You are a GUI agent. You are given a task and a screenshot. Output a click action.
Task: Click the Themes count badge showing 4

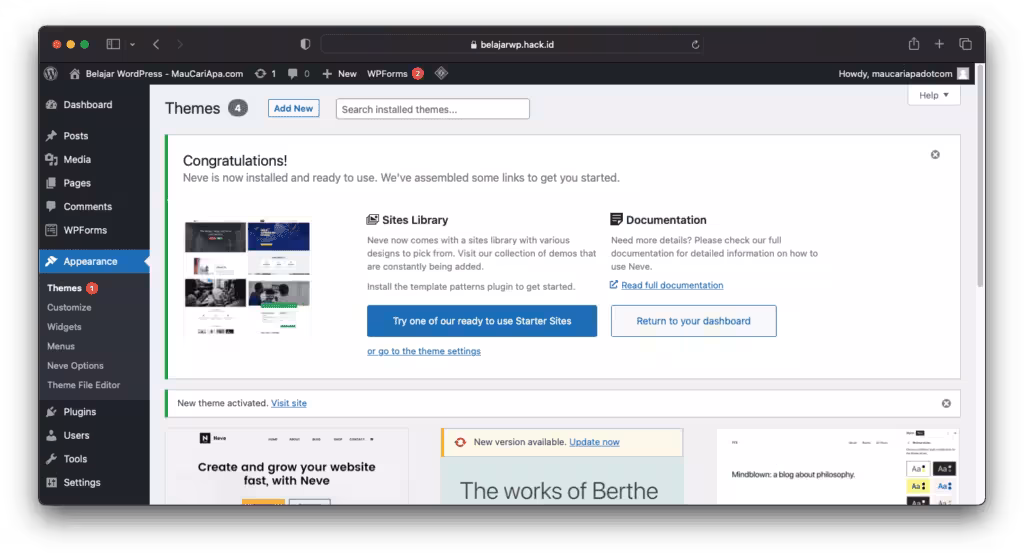point(238,108)
